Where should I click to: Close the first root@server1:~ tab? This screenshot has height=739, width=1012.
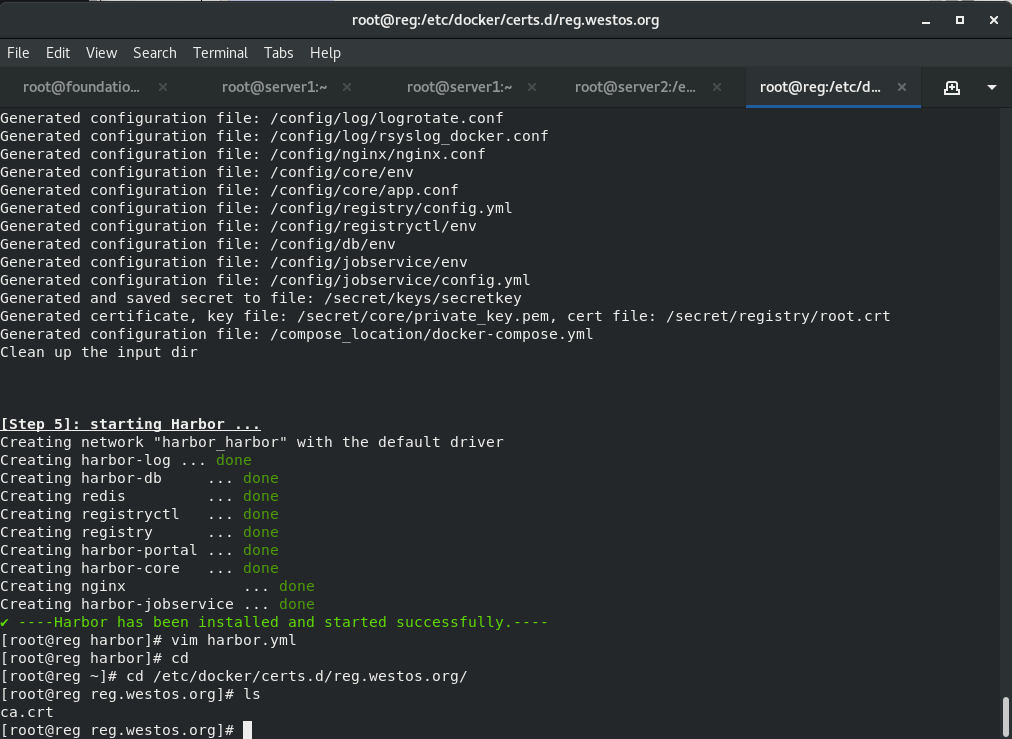point(347,87)
